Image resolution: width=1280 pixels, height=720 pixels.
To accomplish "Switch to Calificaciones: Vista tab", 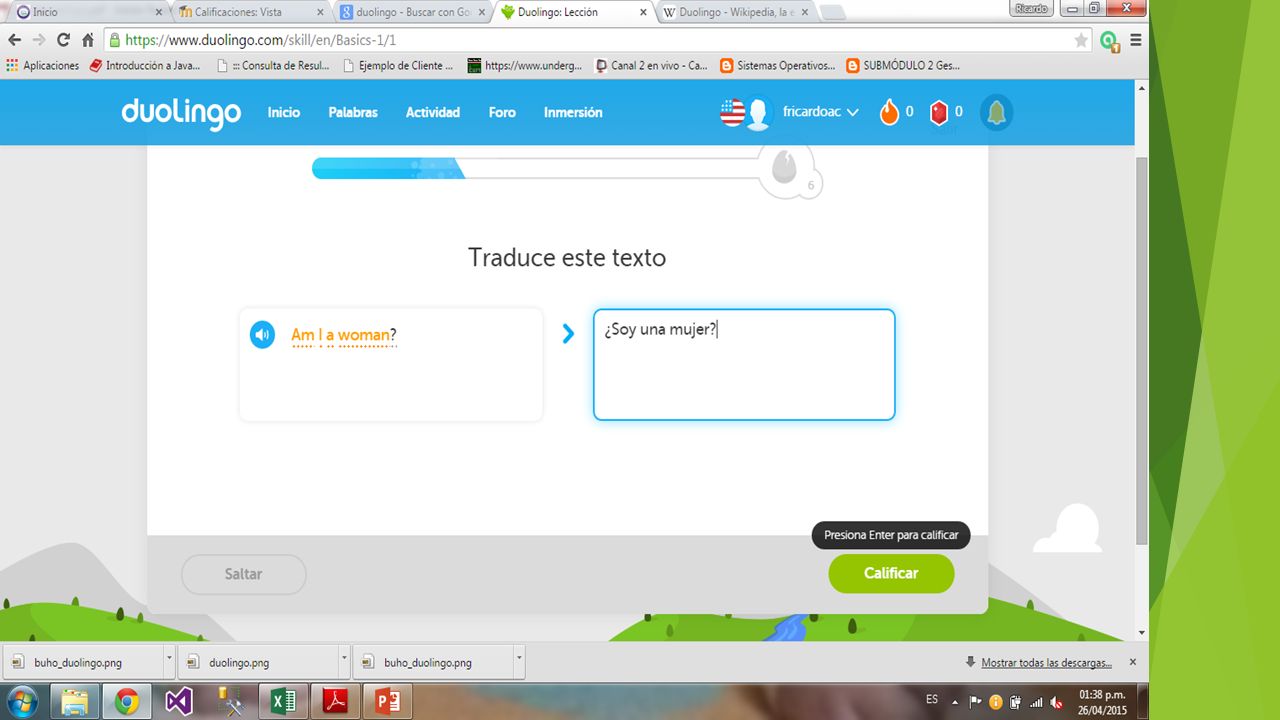I will [250, 12].
